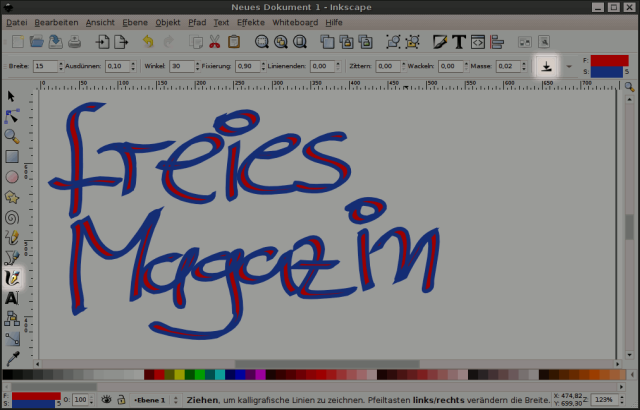640x410 pixels.
Task: Click the Breite width input field
Action: (x=45, y=66)
